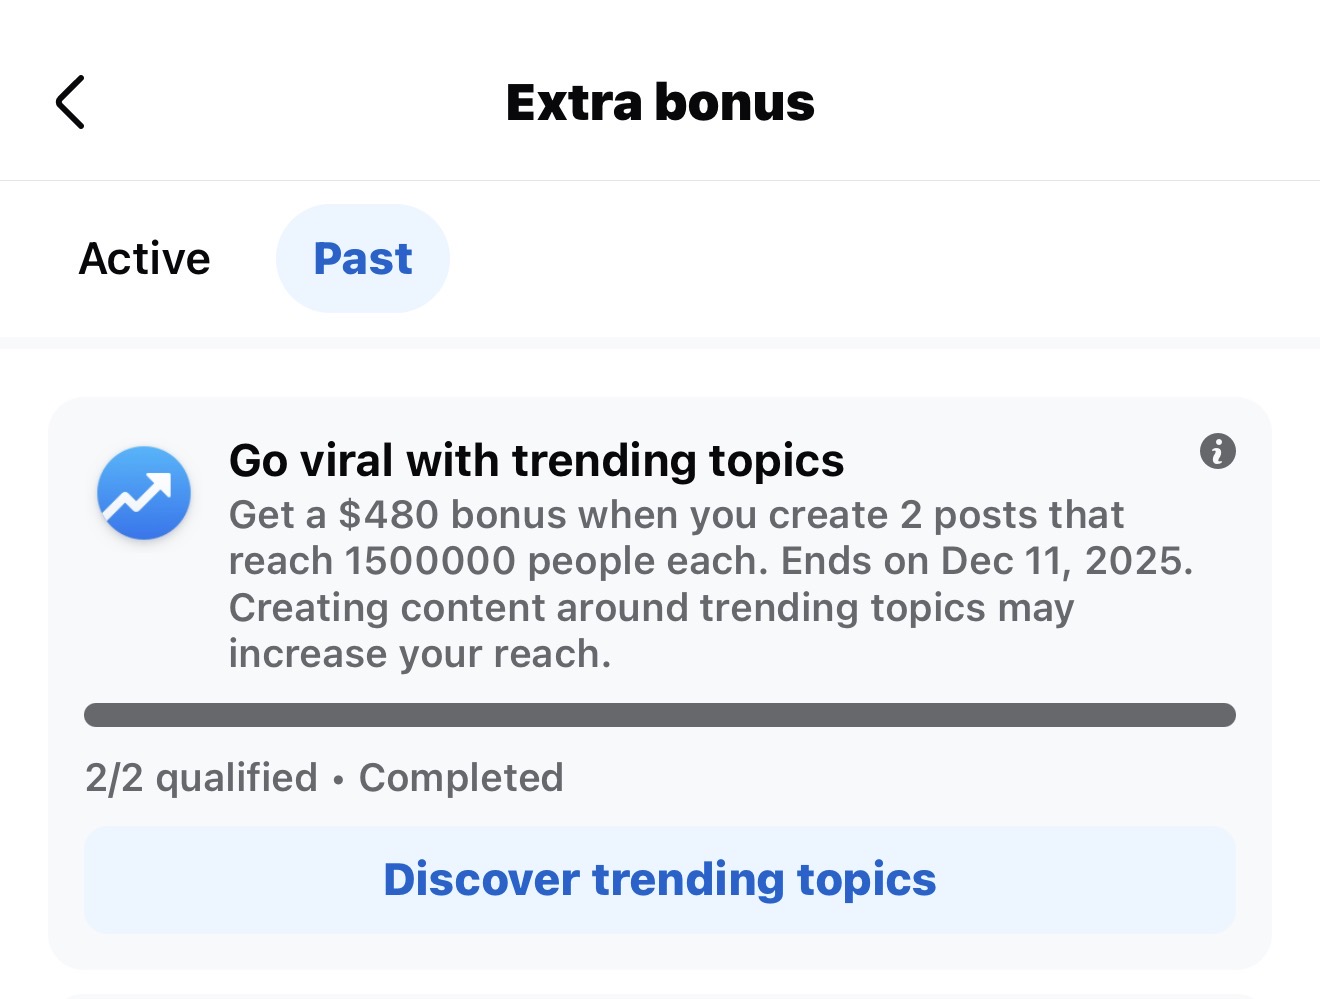Tap the 'increase your reach' description line
Image resolution: width=1320 pixels, height=999 pixels.
[419, 654]
